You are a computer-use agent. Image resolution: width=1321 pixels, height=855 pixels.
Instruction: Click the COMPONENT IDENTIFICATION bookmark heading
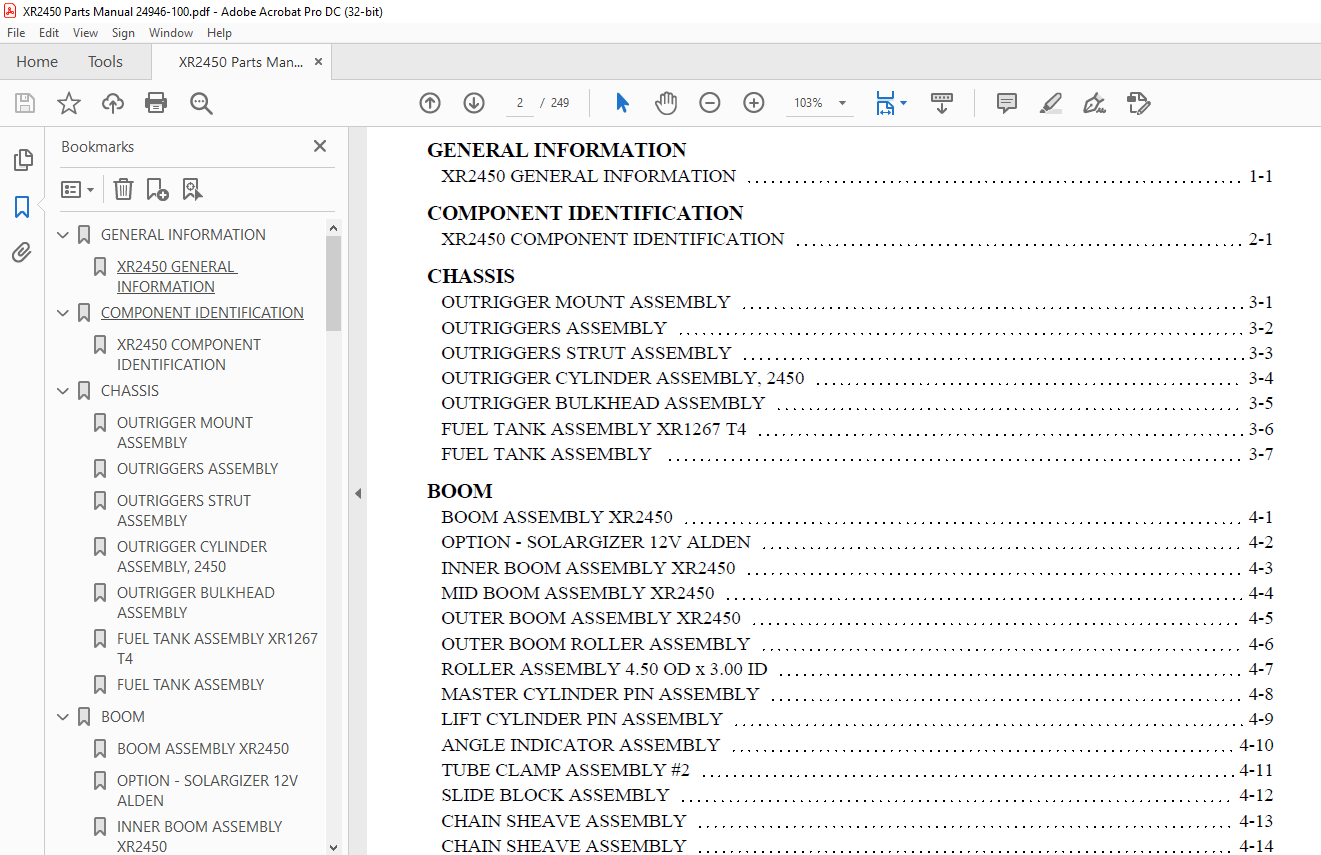pyautogui.click(x=202, y=313)
